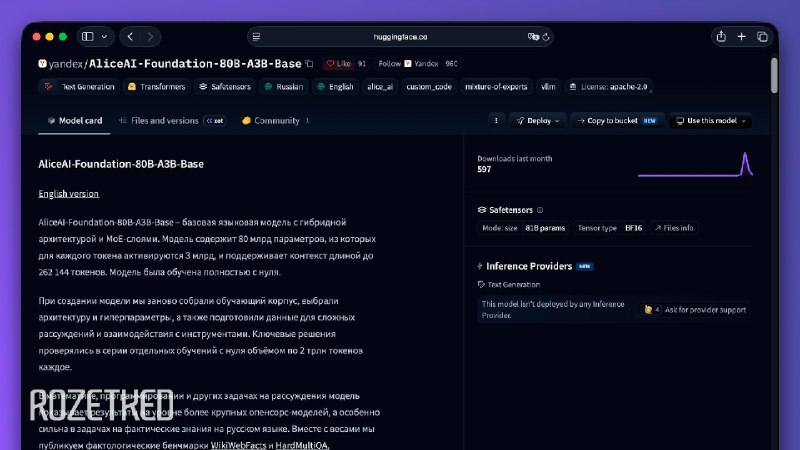Like the AliceAI model
This screenshot has width=800, height=450.
339,64
